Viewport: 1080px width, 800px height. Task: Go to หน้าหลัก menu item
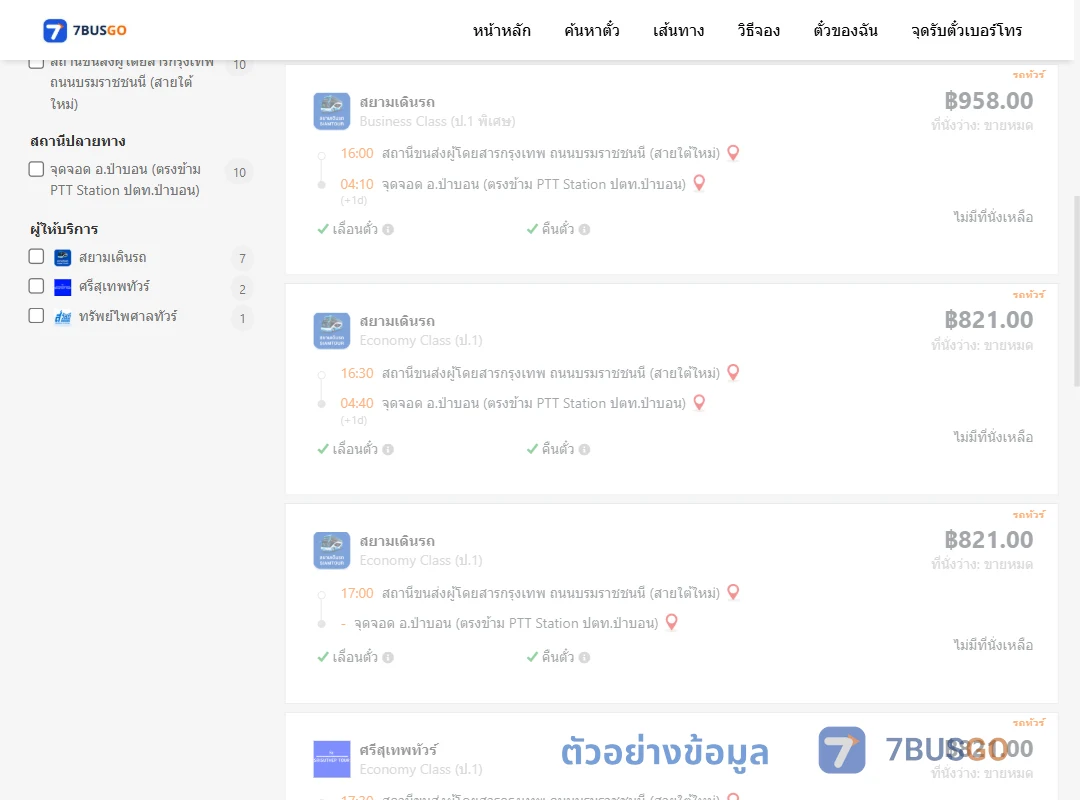pyautogui.click(x=501, y=30)
